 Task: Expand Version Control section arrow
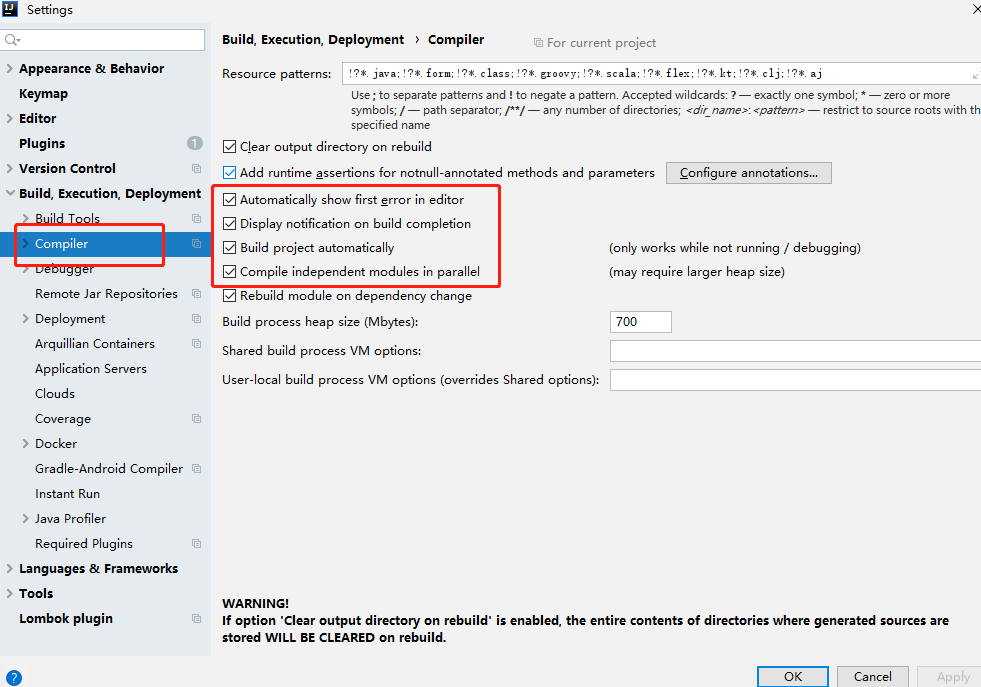(x=9, y=168)
